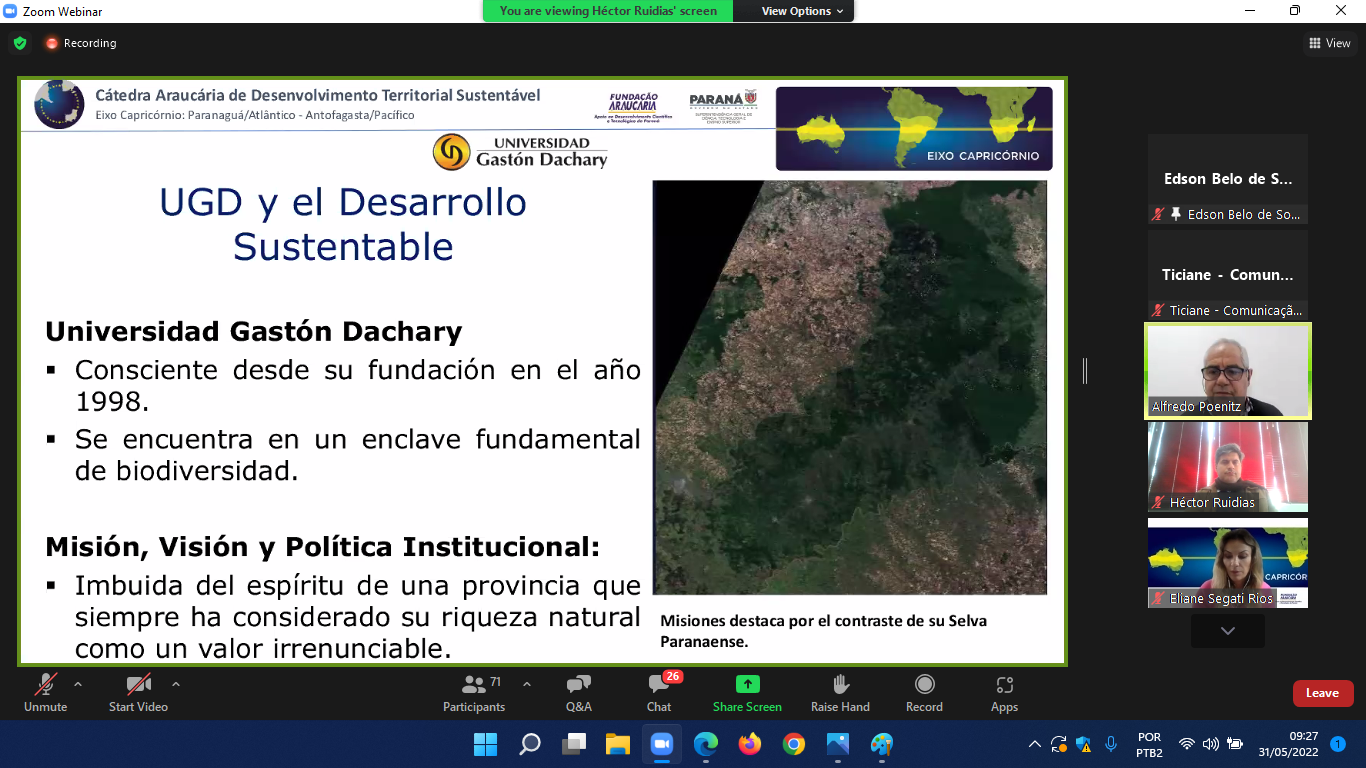Open Task View on taskbar

574,744
